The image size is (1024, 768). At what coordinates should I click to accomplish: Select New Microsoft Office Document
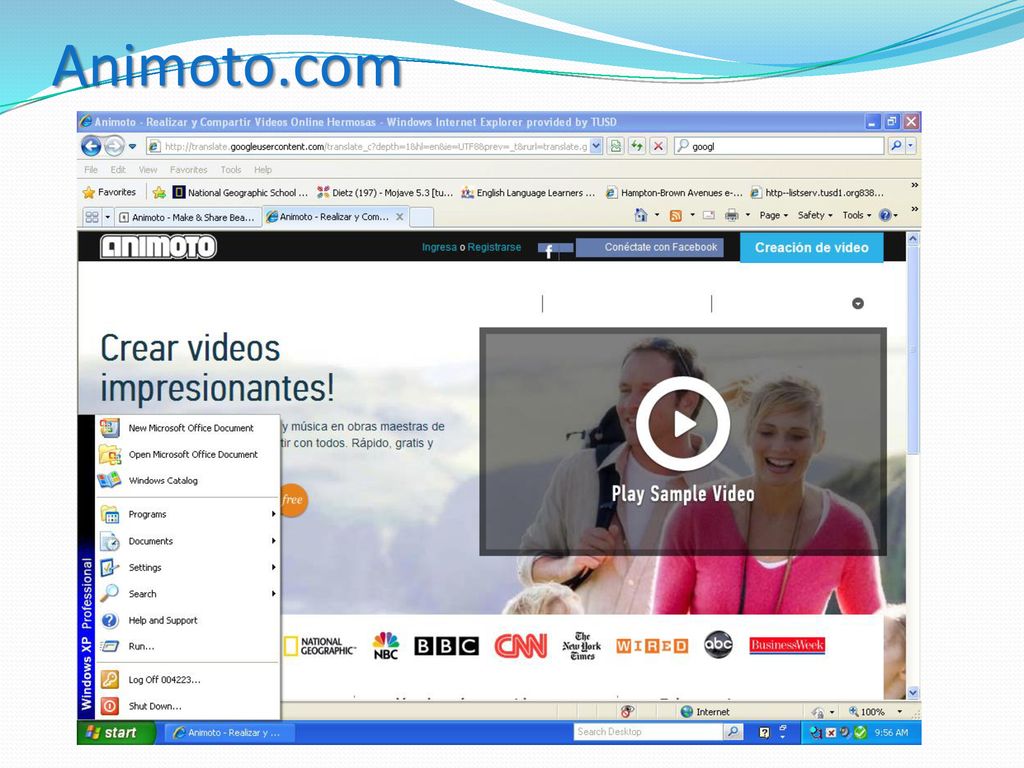coord(188,428)
